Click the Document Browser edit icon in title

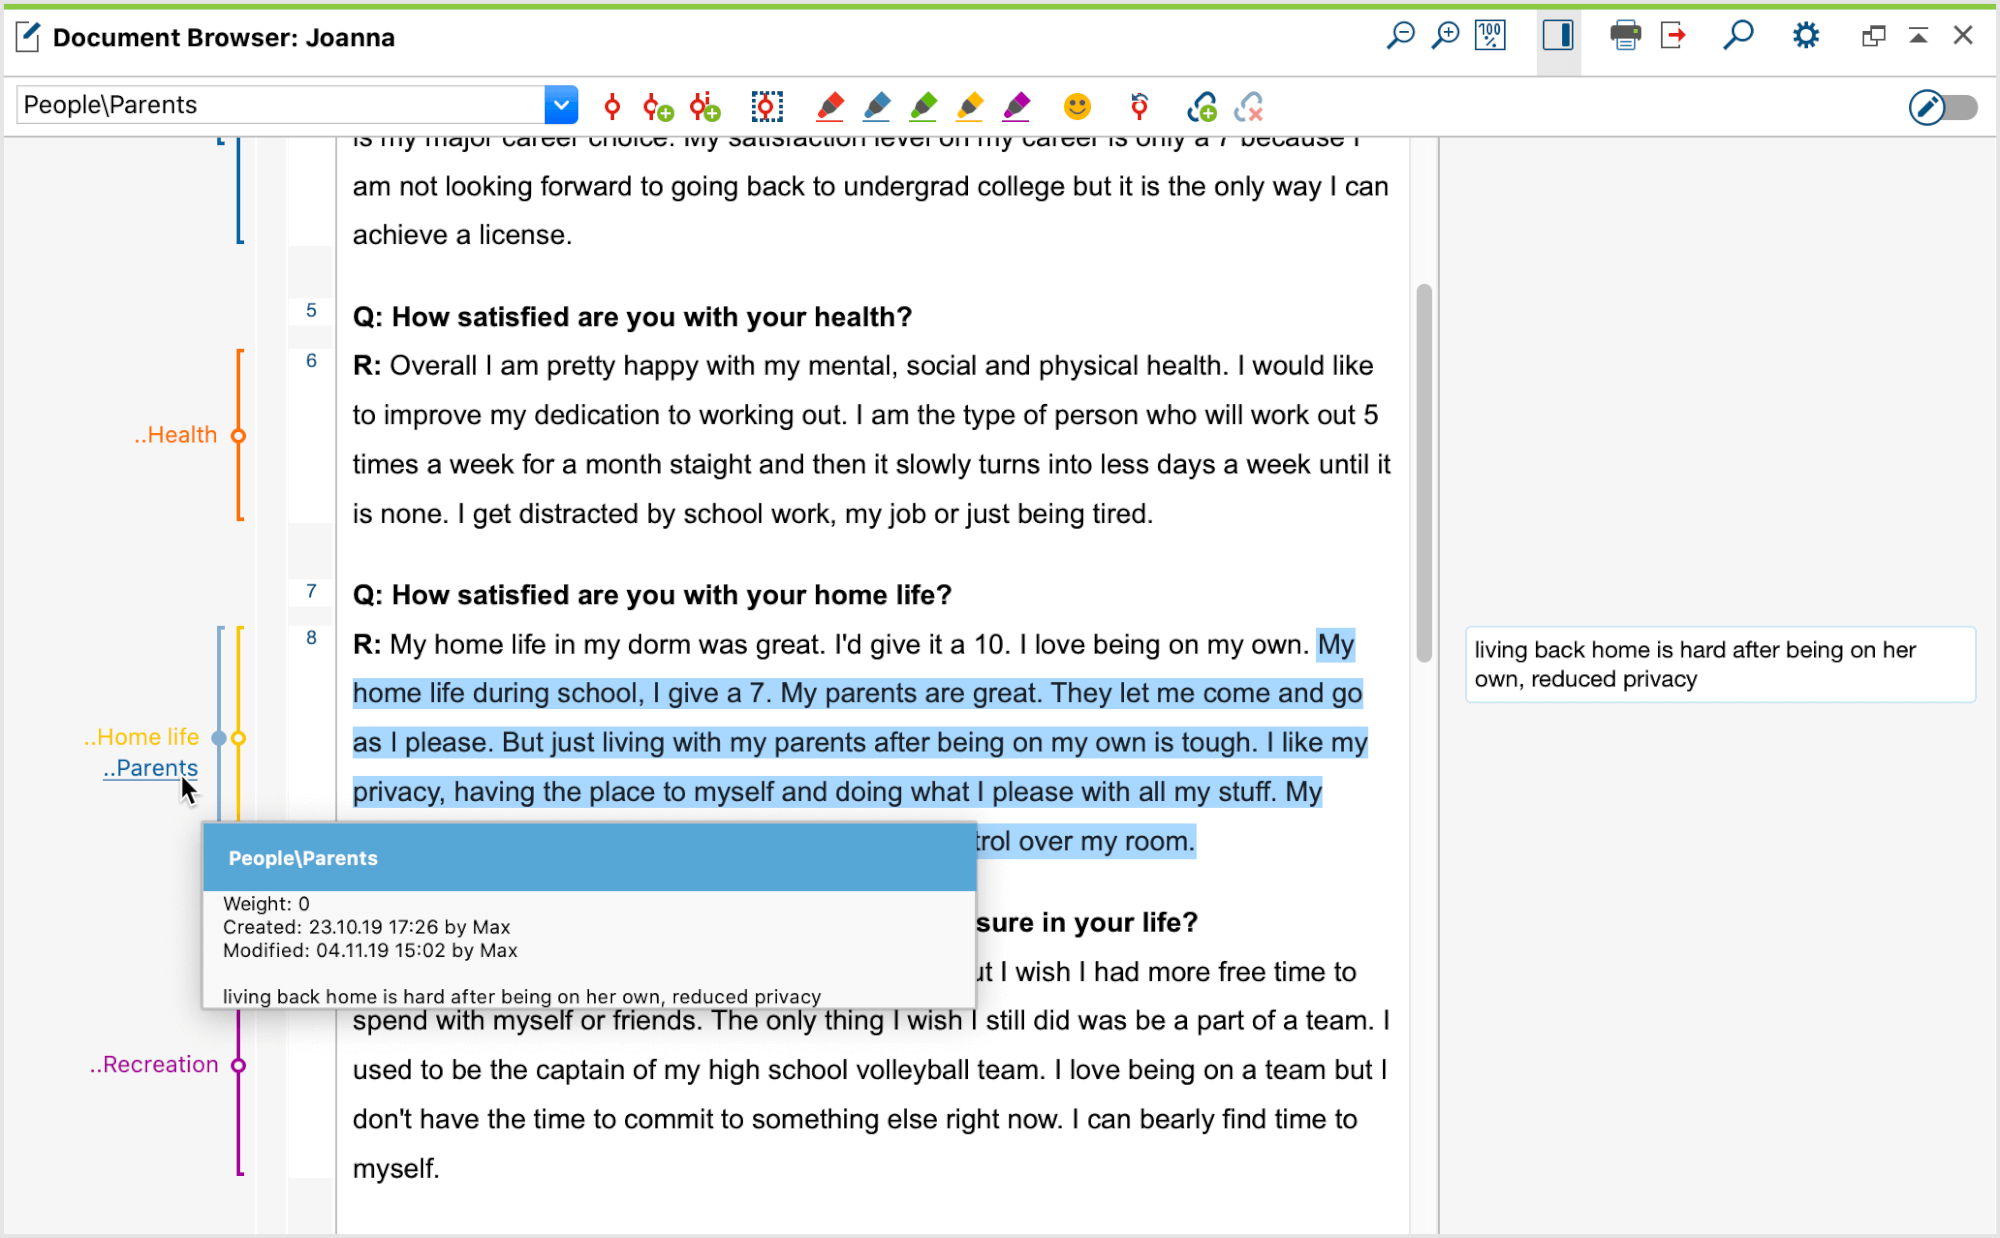(x=28, y=37)
